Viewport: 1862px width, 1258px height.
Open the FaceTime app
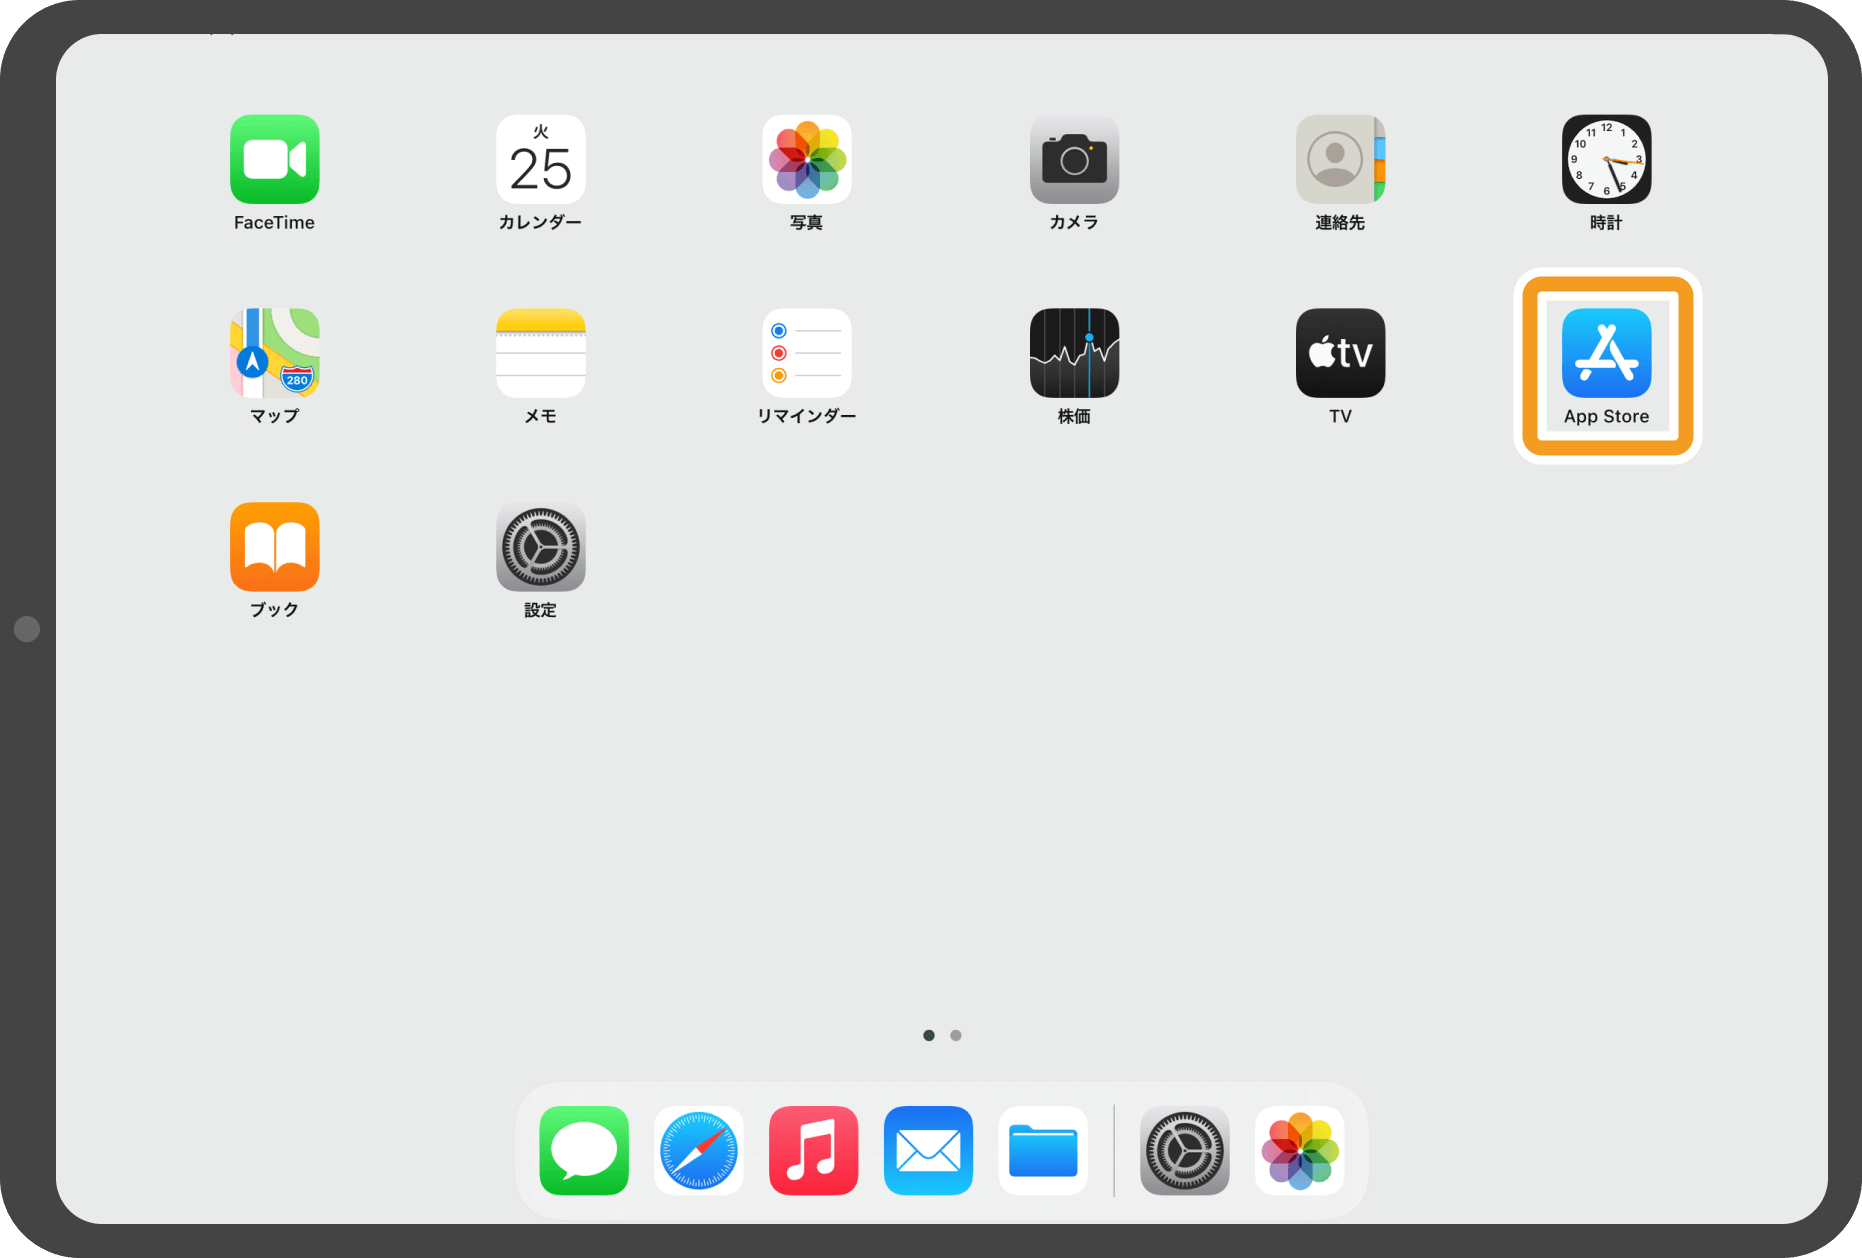274,159
